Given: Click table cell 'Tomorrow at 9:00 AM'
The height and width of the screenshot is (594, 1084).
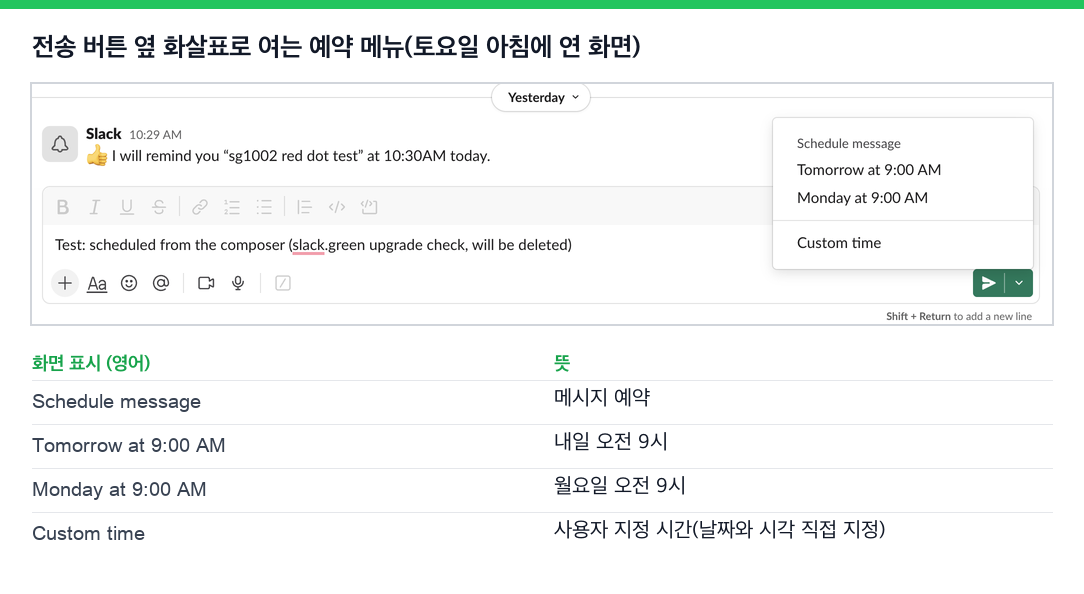Looking at the screenshot, I should 129,445.
